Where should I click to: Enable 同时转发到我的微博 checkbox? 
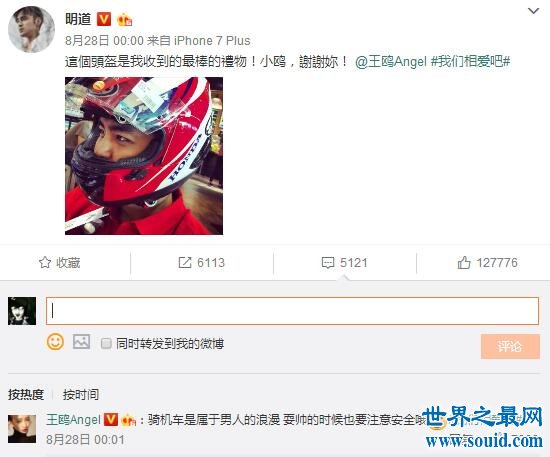[x=106, y=343]
